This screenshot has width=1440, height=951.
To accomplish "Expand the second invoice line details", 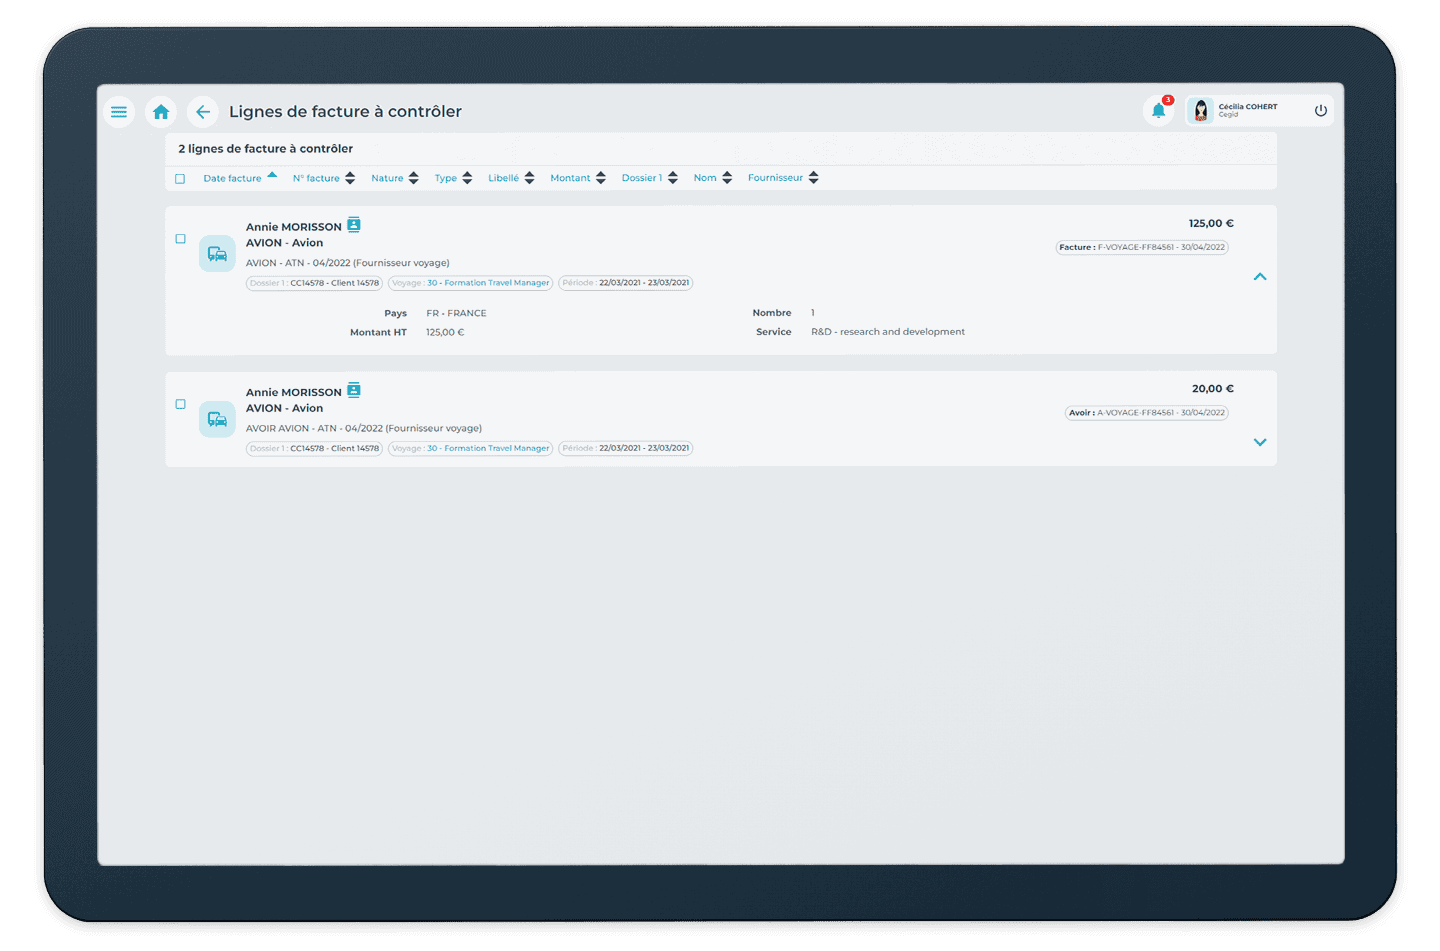I will click(x=1260, y=442).
